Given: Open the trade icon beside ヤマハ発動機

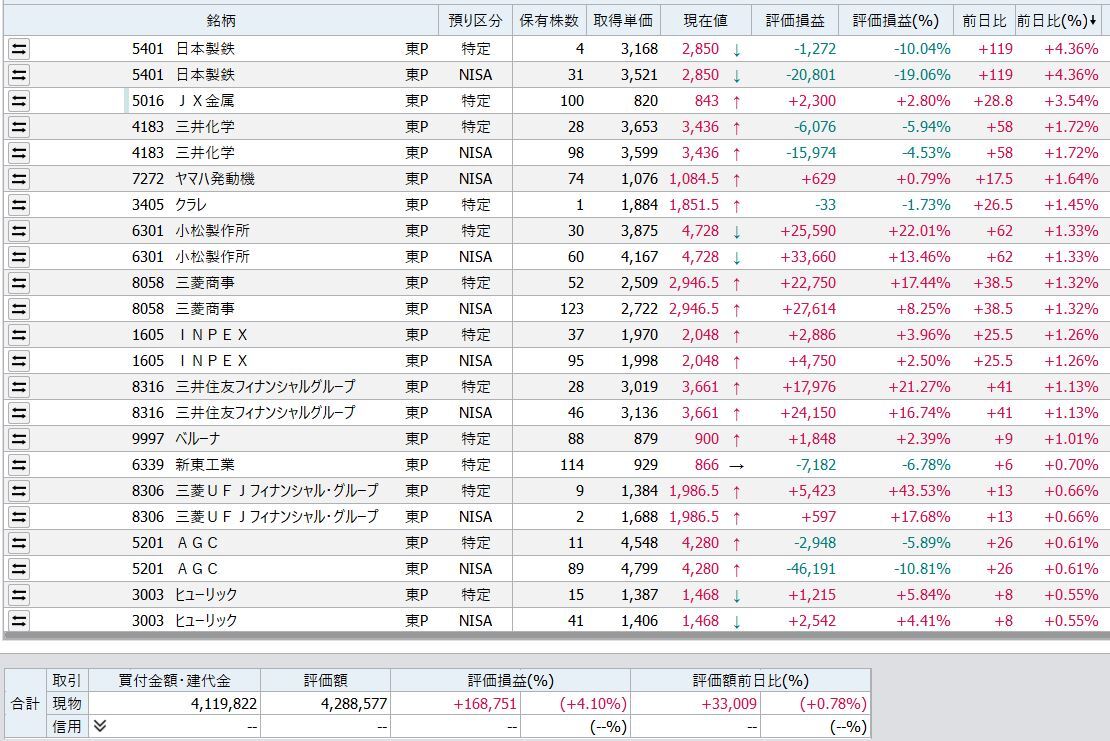Looking at the screenshot, I should (x=19, y=179).
